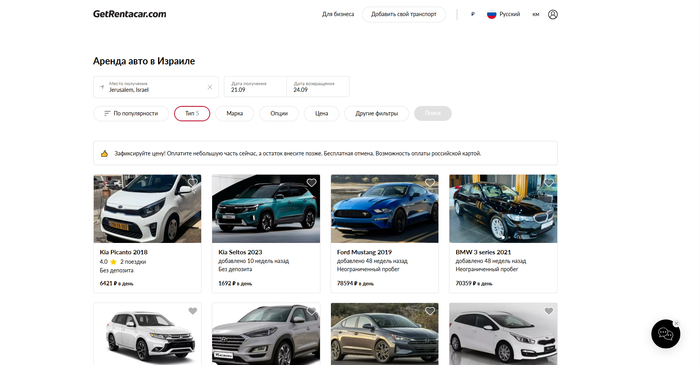Switch distance units via км
This screenshot has height=365, width=700.
click(x=536, y=14)
